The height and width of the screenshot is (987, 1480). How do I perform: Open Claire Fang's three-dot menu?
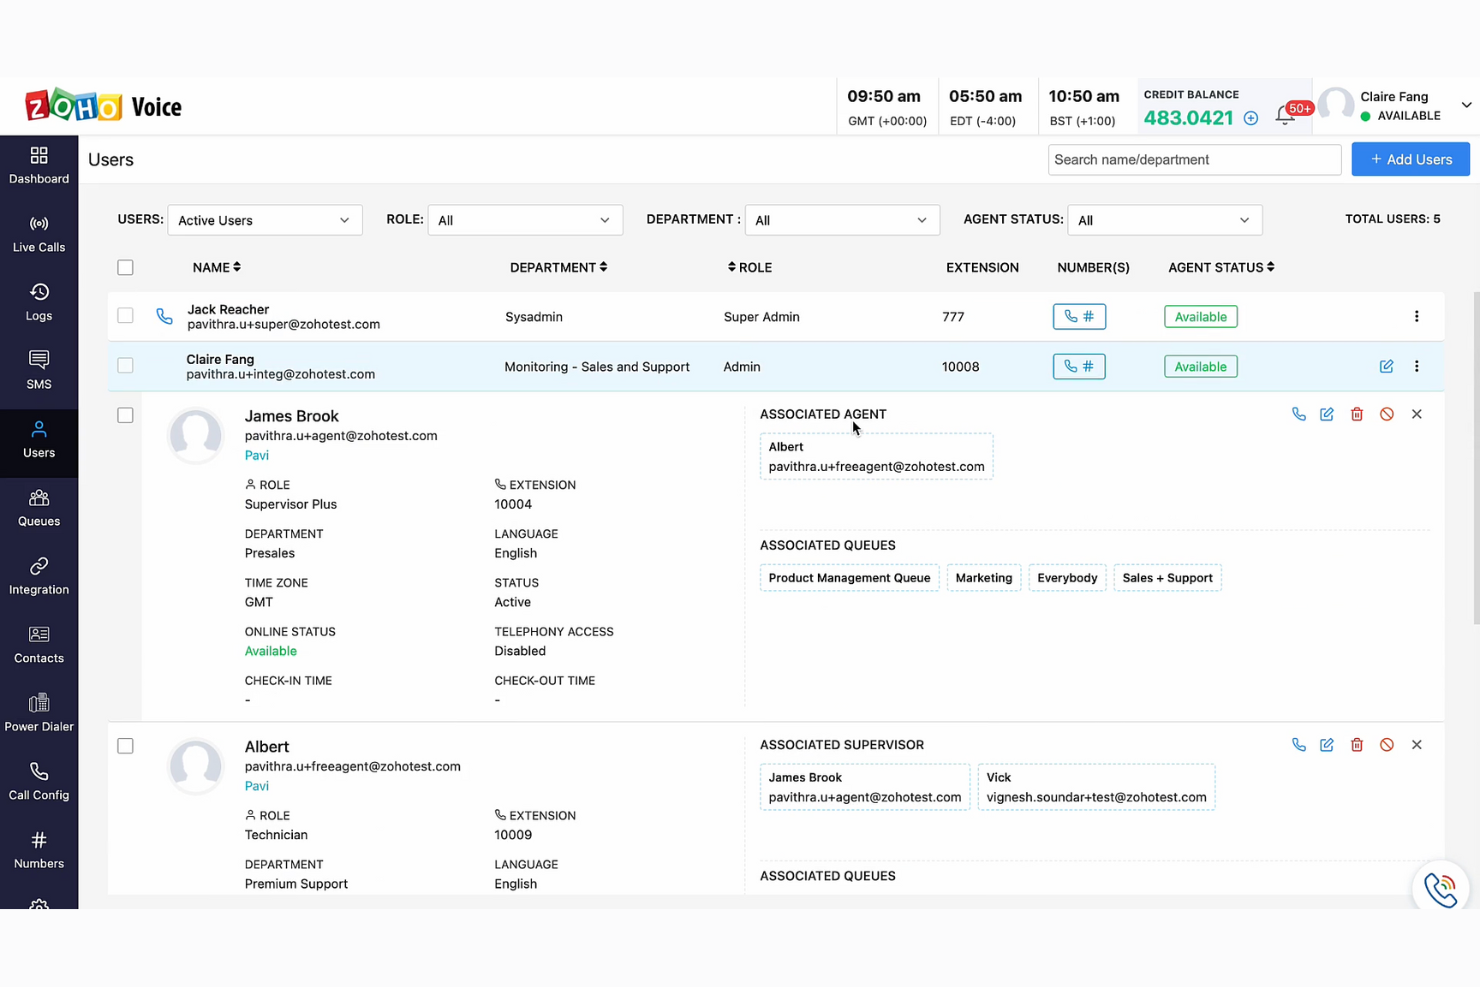(1417, 366)
